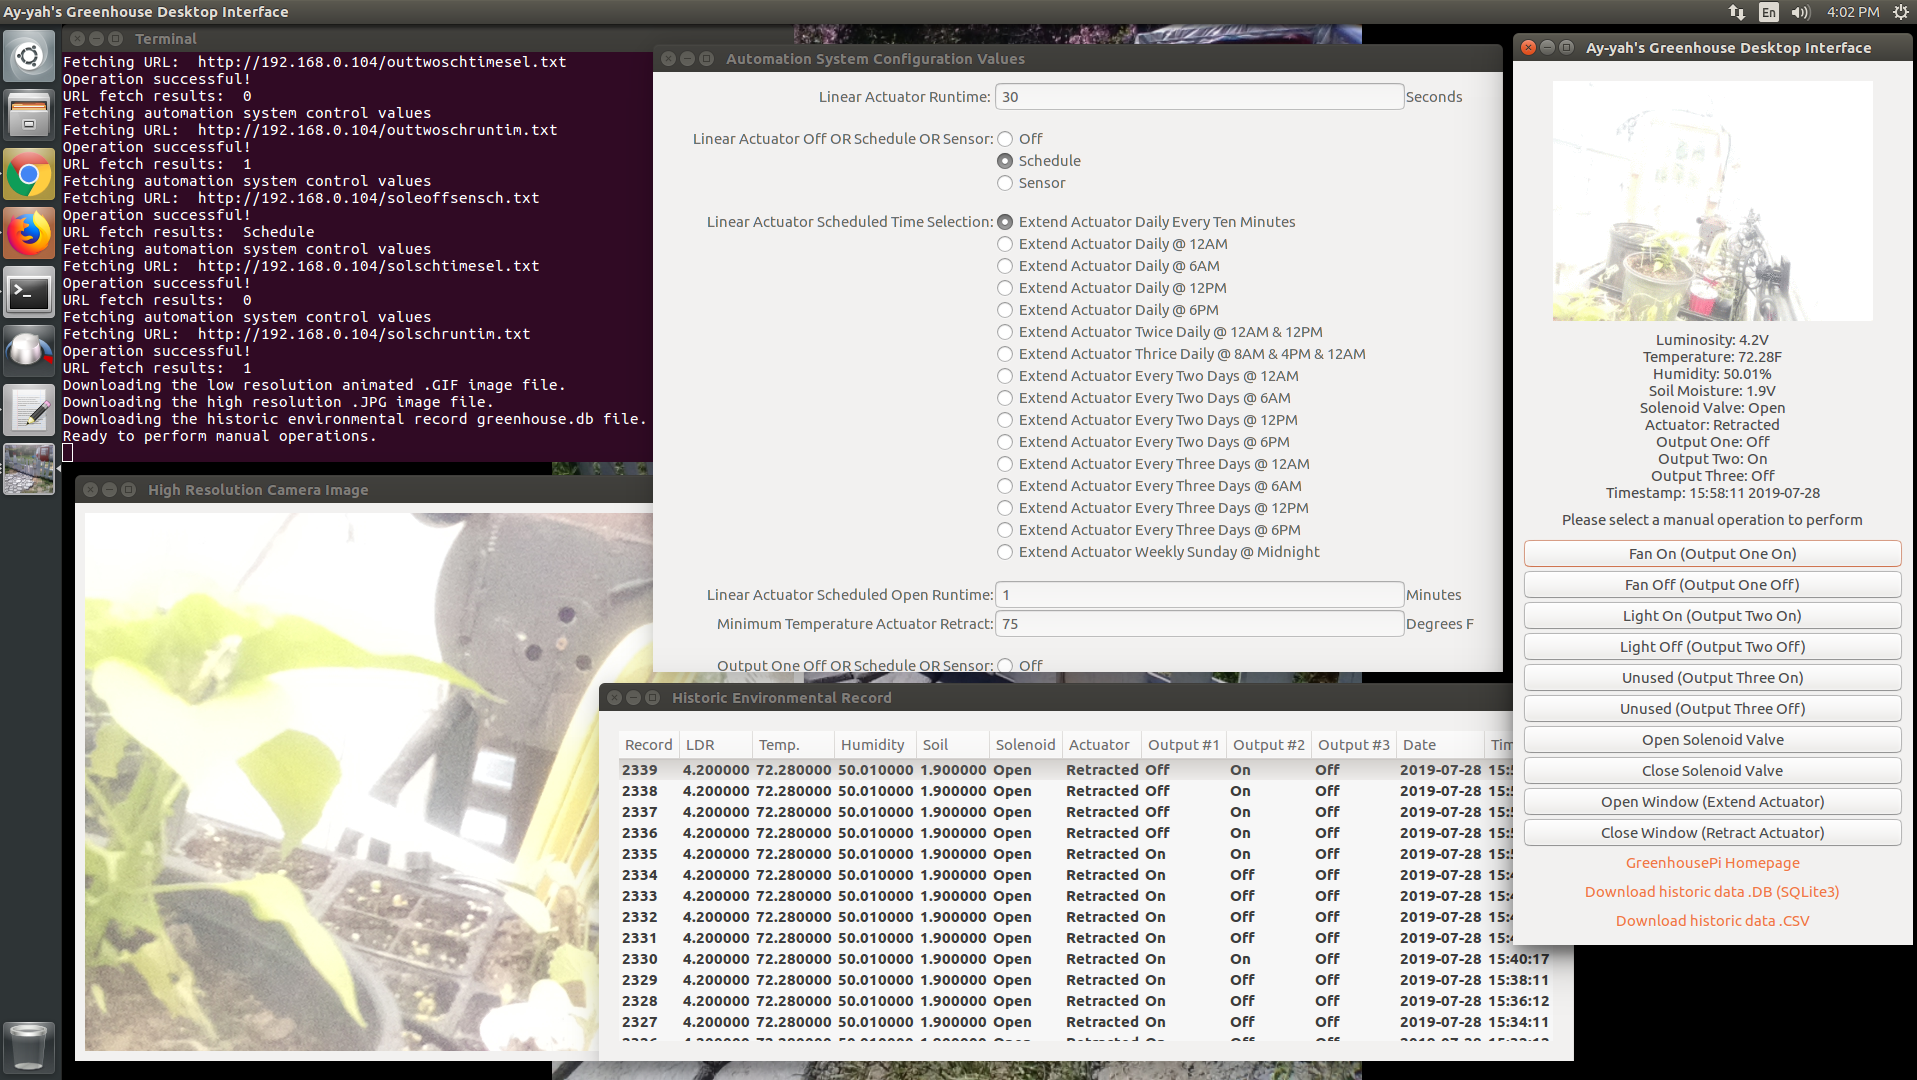Click the Linear Actuator Runtime field
The width and height of the screenshot is (1917, 1080).
click(1199, 97)
